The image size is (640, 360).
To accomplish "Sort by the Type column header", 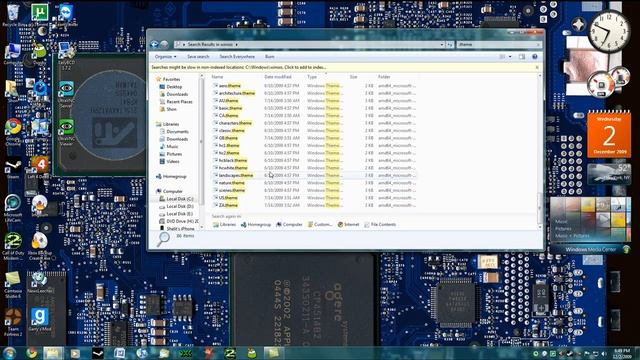I will (312, 77).
